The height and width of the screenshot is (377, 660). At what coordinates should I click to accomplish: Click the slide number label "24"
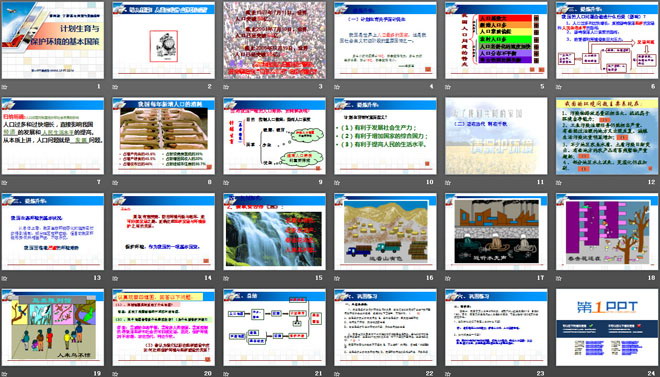click(x=652, y=373)
